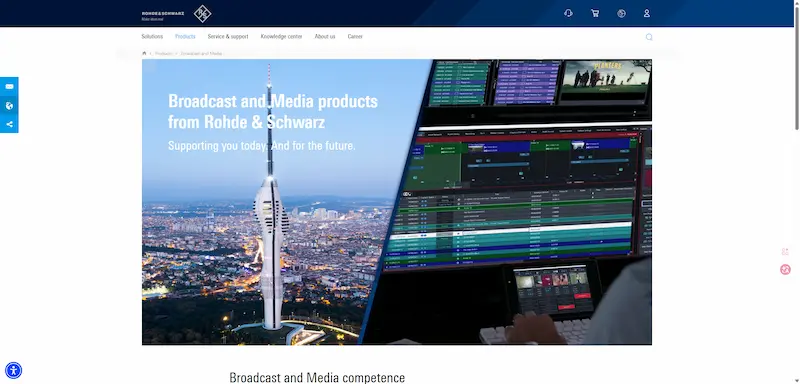Click the Rohde & Schwarz logo
The height and width of the screenshot is (384, 800).
[177, 14]
